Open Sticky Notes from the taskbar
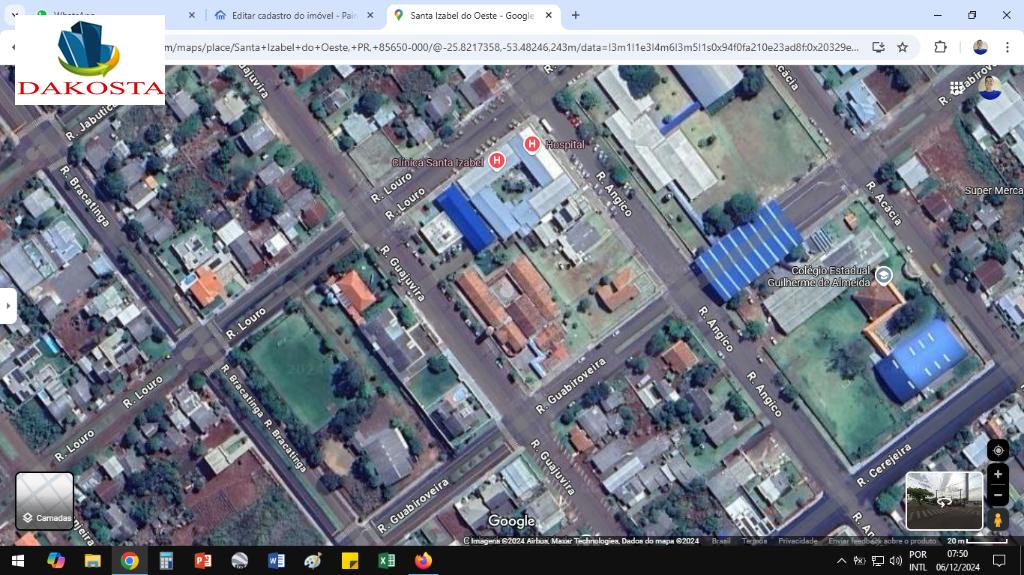 pyautogui.click(x=349, y=561)
